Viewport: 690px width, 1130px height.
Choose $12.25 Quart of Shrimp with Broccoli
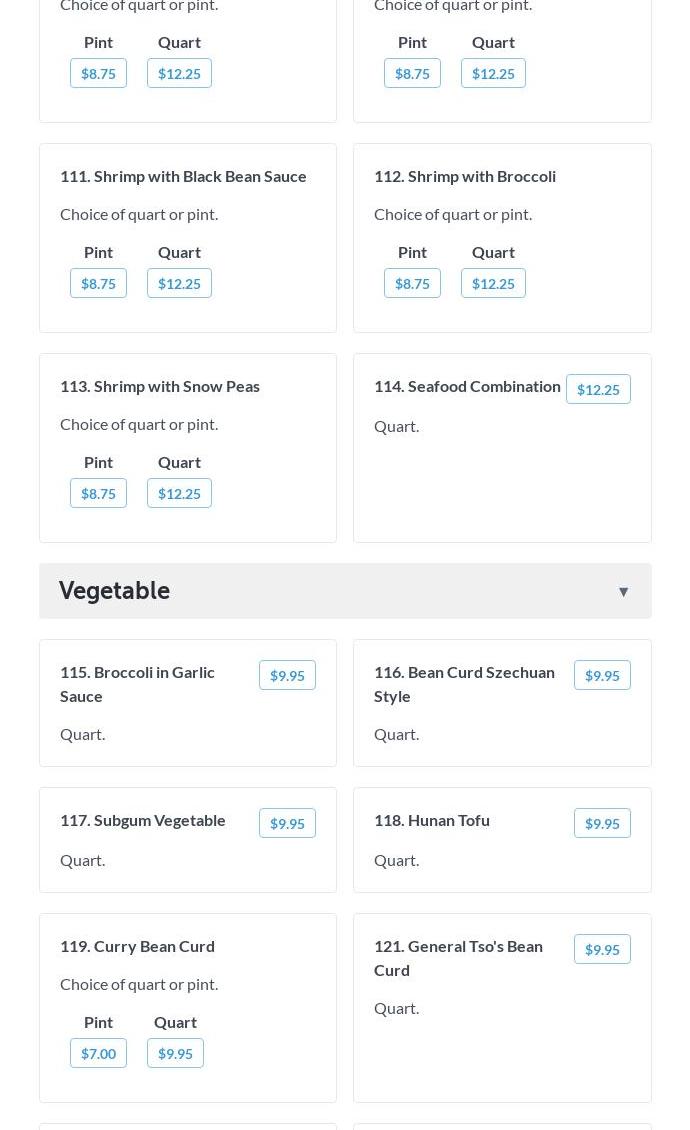[x=493, y=284]
